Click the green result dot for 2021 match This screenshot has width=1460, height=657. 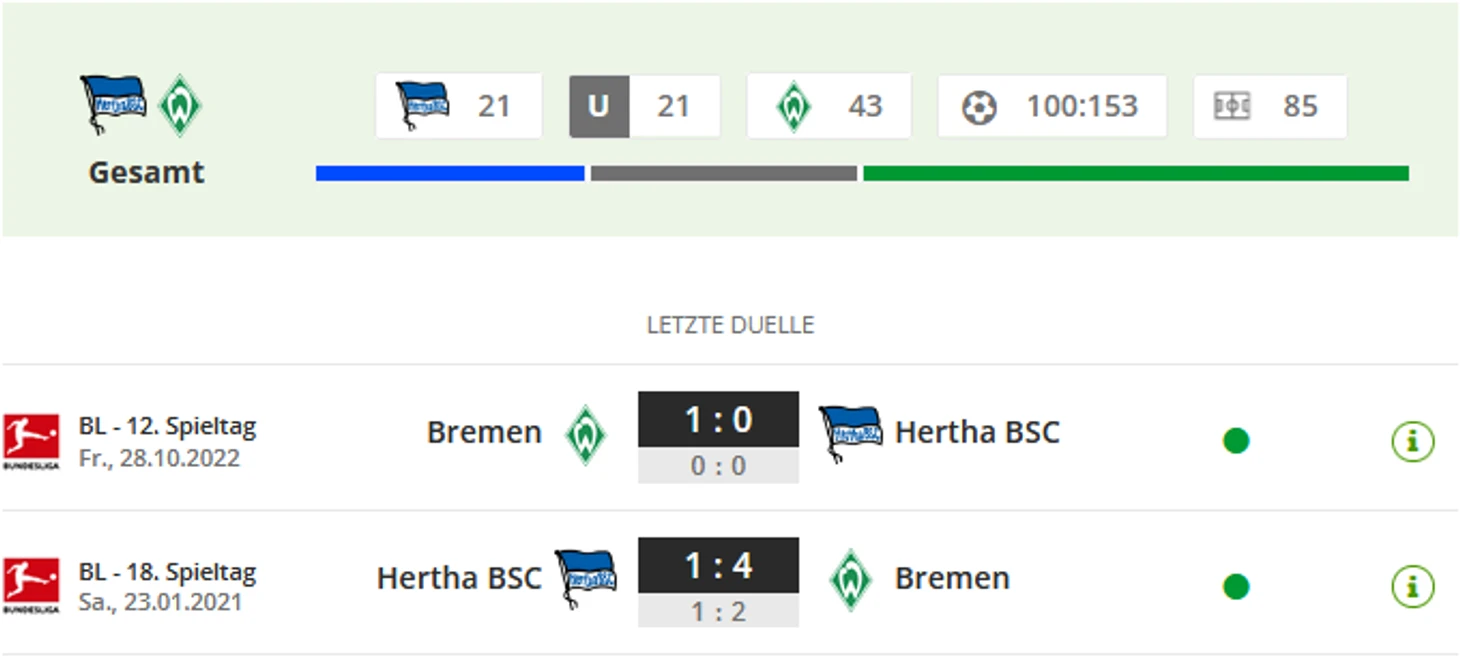(x=1236, y=586)
